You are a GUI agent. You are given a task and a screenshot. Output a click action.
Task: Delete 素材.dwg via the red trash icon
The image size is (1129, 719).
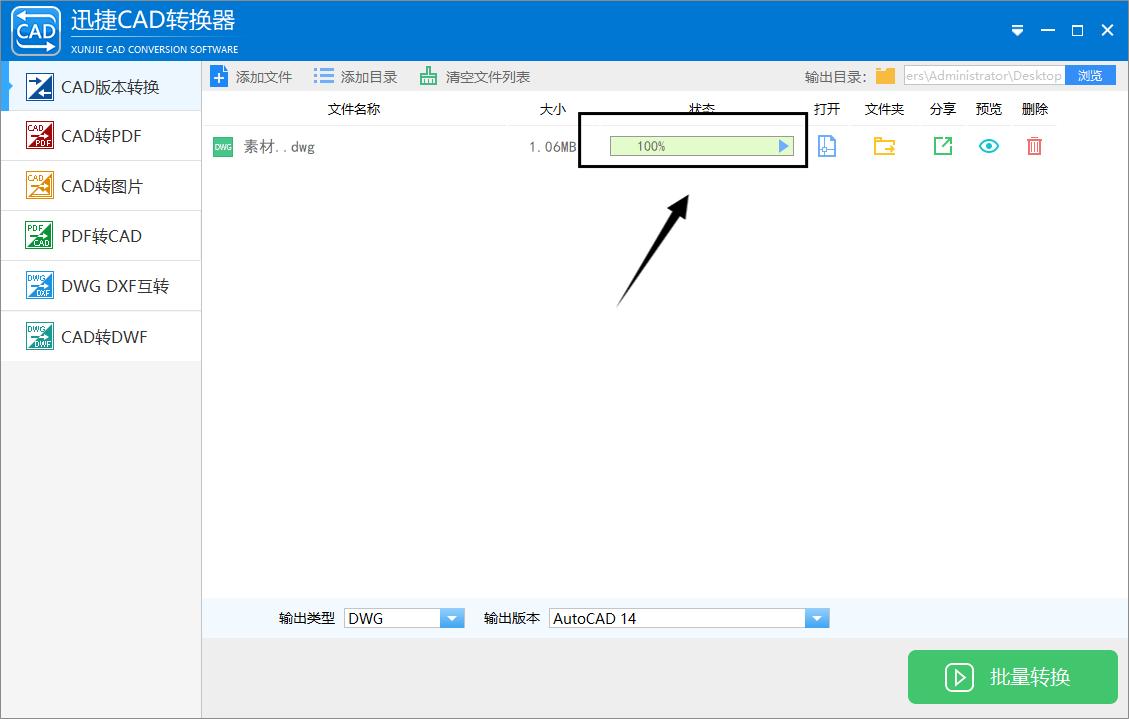tap(1034, 146)
